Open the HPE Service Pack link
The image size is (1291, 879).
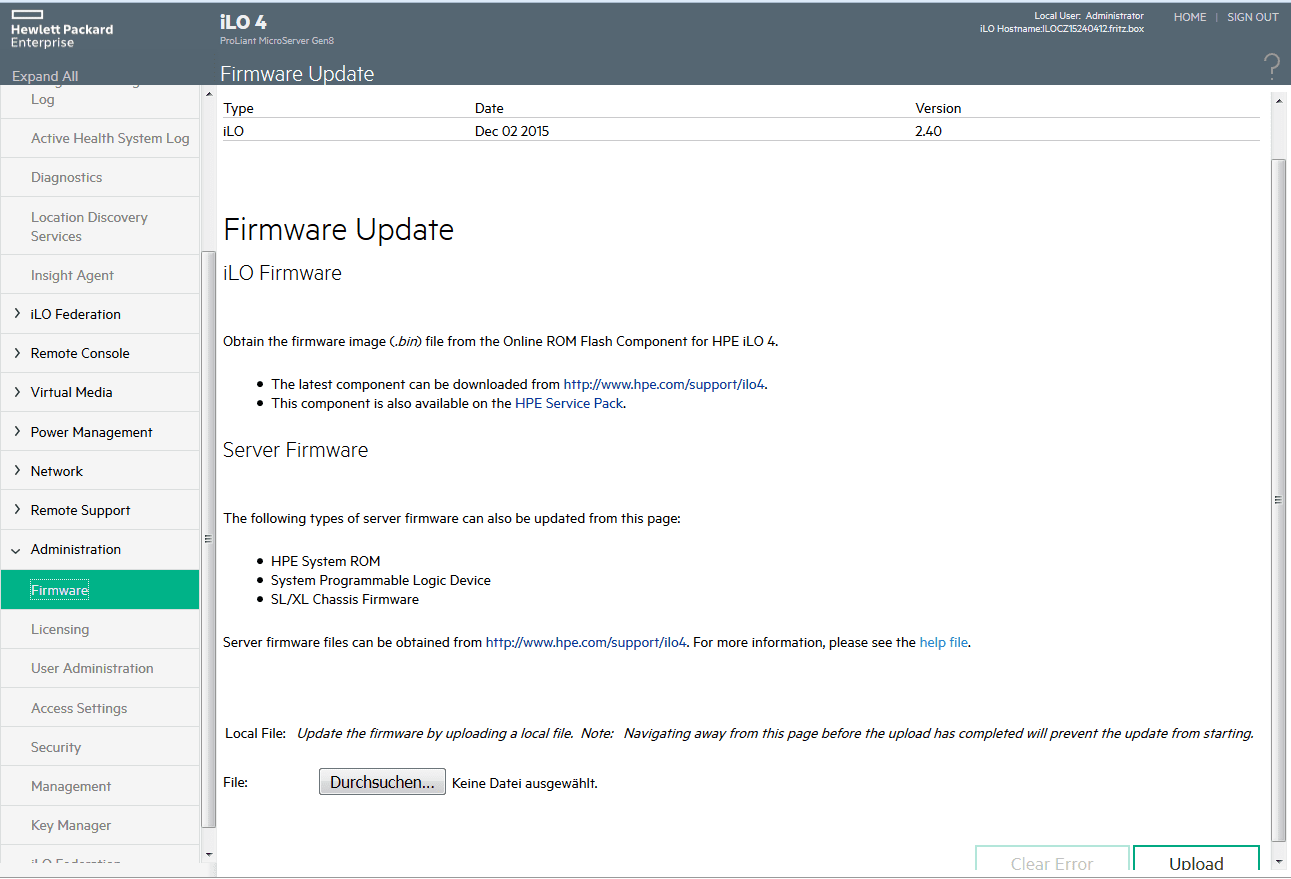point(569,403)
